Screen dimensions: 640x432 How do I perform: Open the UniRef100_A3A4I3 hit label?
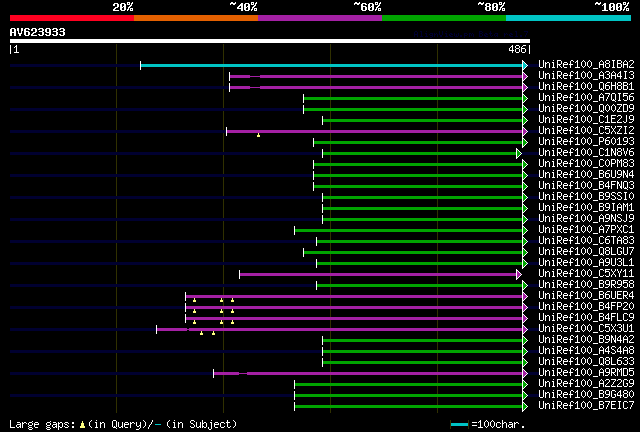[586, 76]
